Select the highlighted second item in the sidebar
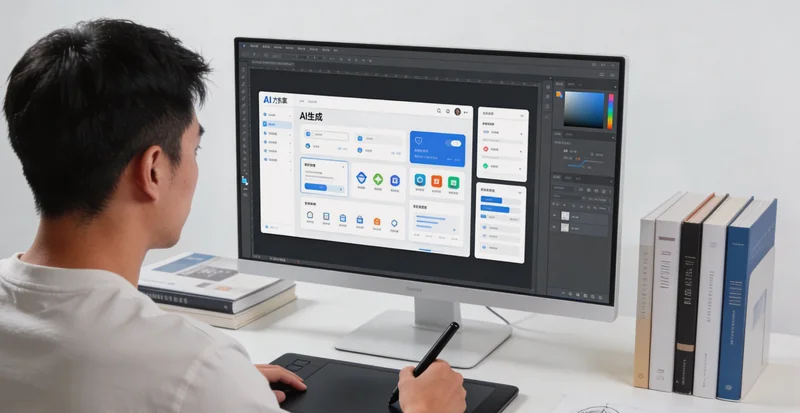The width and height of the screenshot is (800, 413). click(275, 124)
